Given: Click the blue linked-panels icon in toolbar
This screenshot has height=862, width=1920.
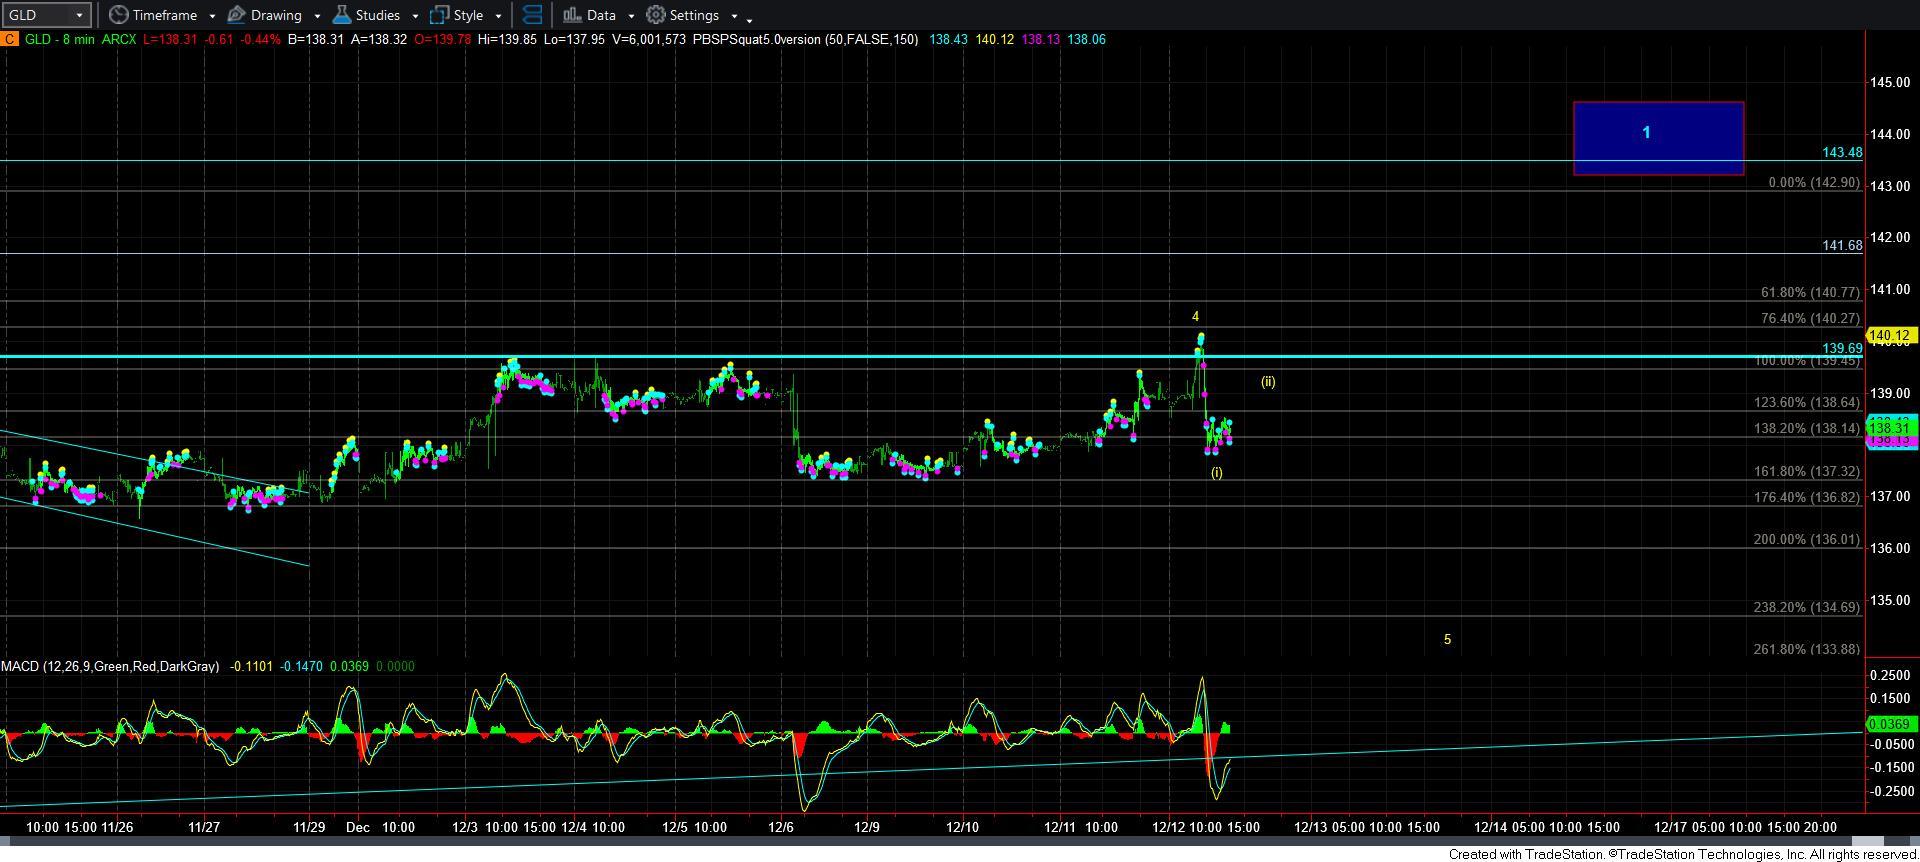Looking at the screenshot, I should [533, 15].
